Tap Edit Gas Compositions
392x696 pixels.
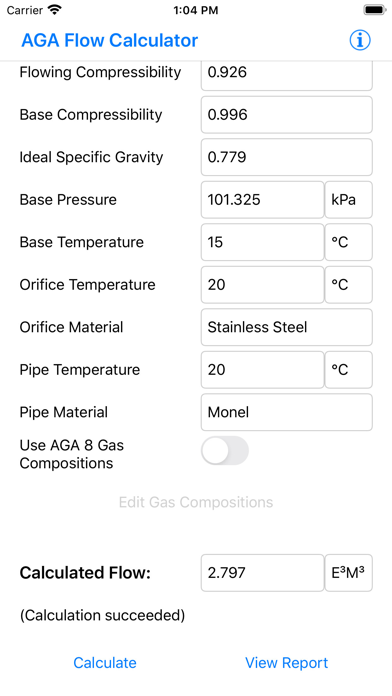click(196, 502)
